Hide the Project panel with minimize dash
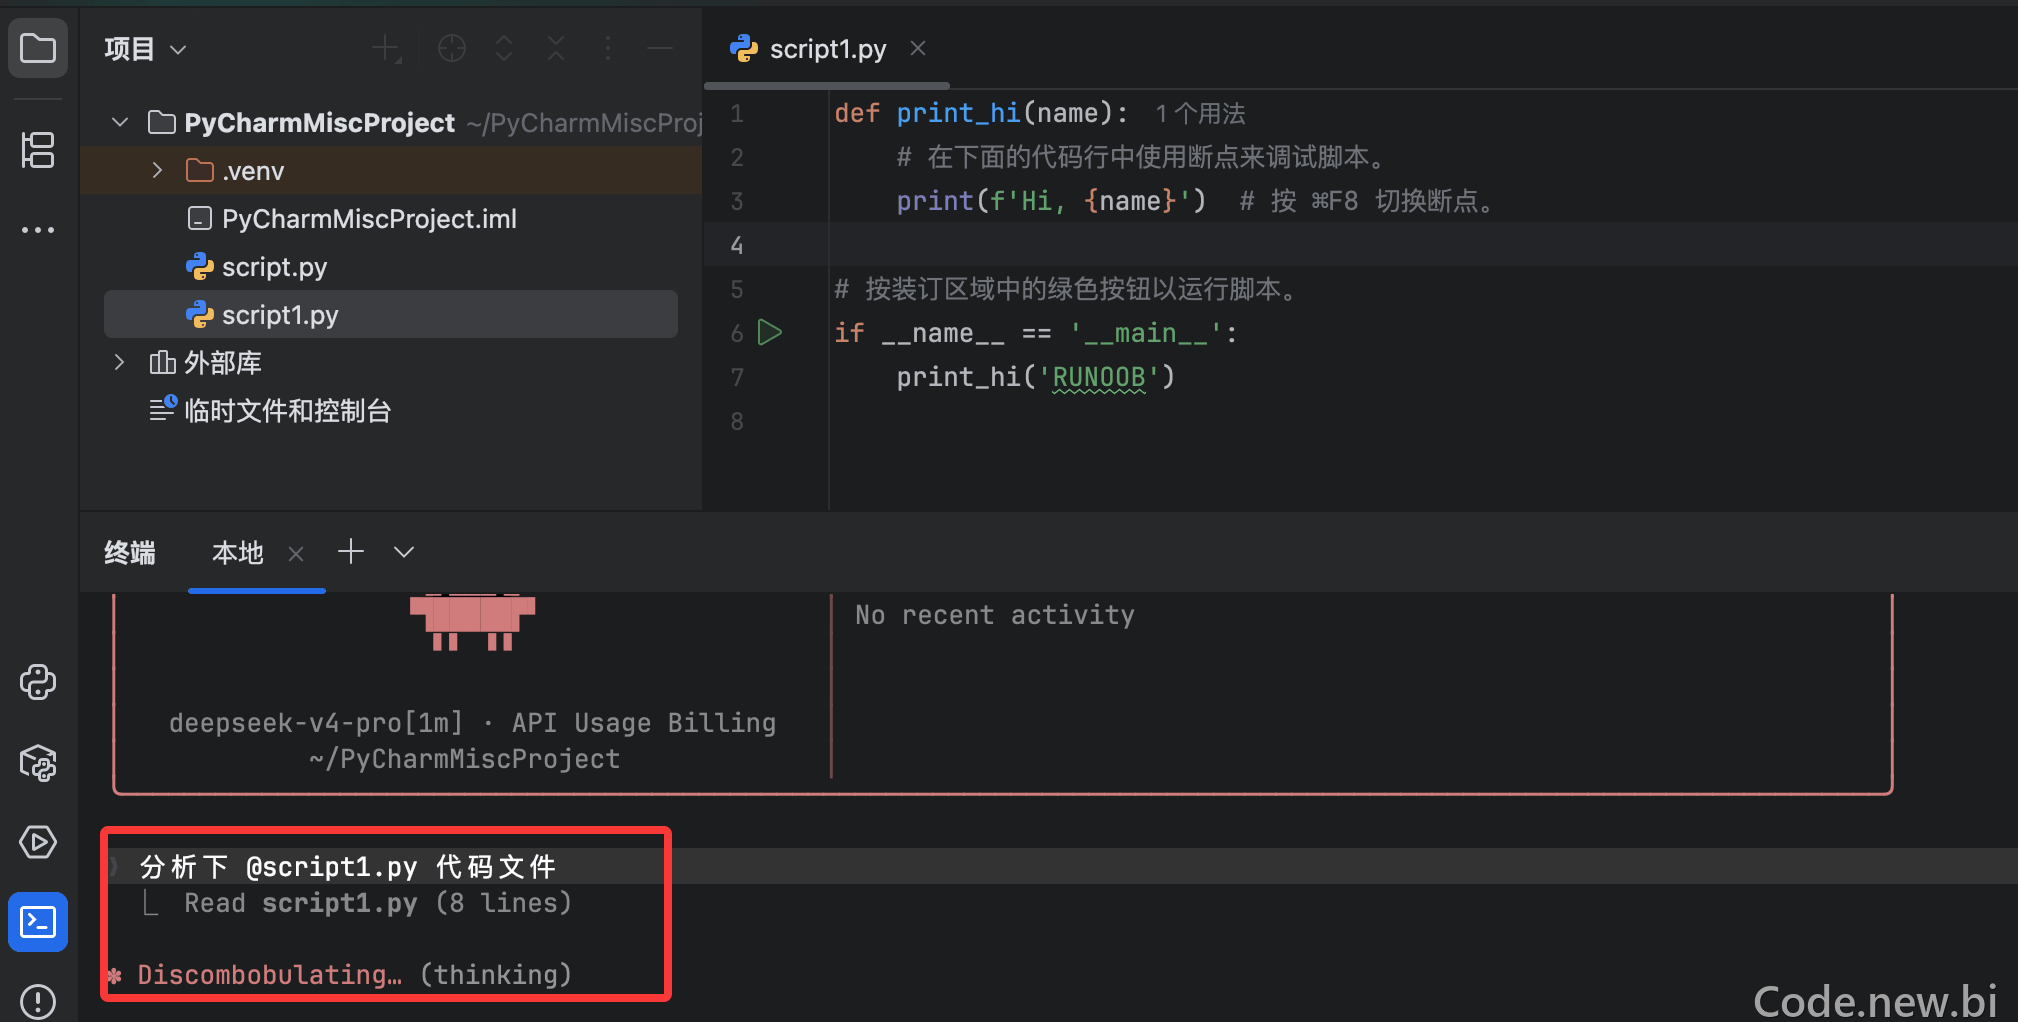Viewport: 2018px width, 1022px height. click(660, 48)
